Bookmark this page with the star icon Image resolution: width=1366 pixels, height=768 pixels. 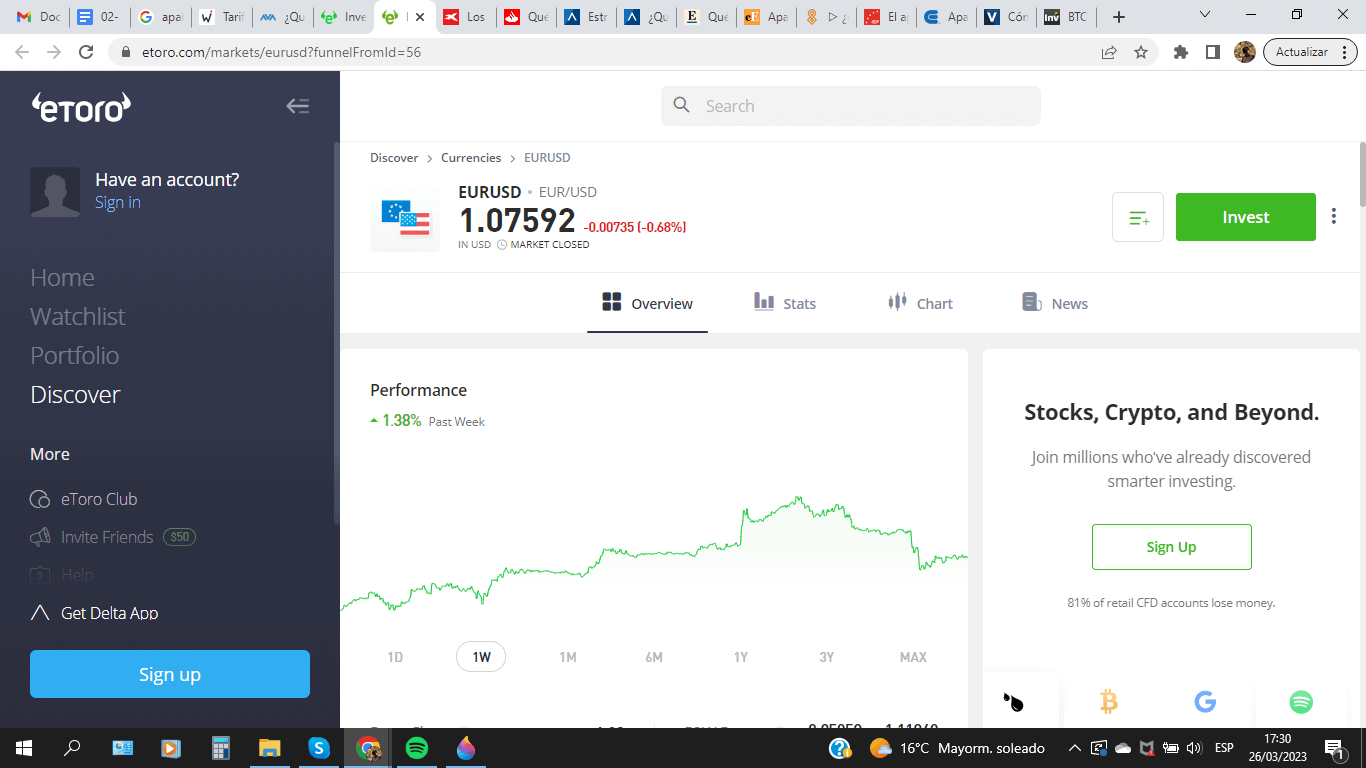pos(1141,52)
